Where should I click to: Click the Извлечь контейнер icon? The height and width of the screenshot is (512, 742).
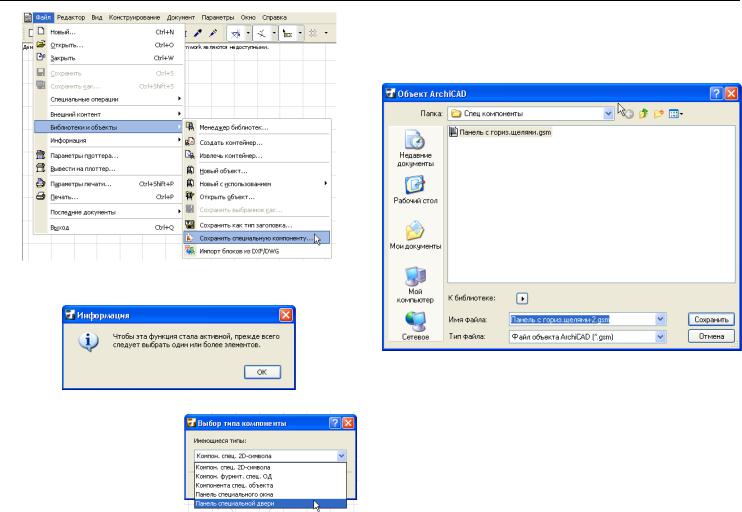pyautogui.click(x=190, y=155)
